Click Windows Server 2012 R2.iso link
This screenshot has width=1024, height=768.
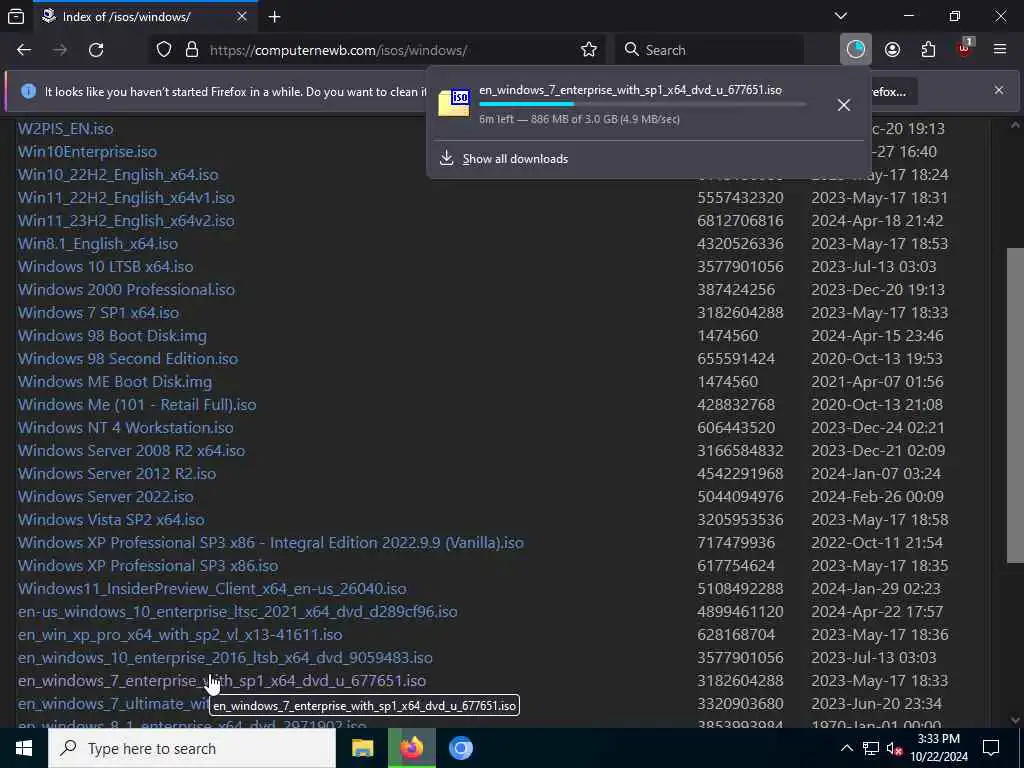[117, 473]
